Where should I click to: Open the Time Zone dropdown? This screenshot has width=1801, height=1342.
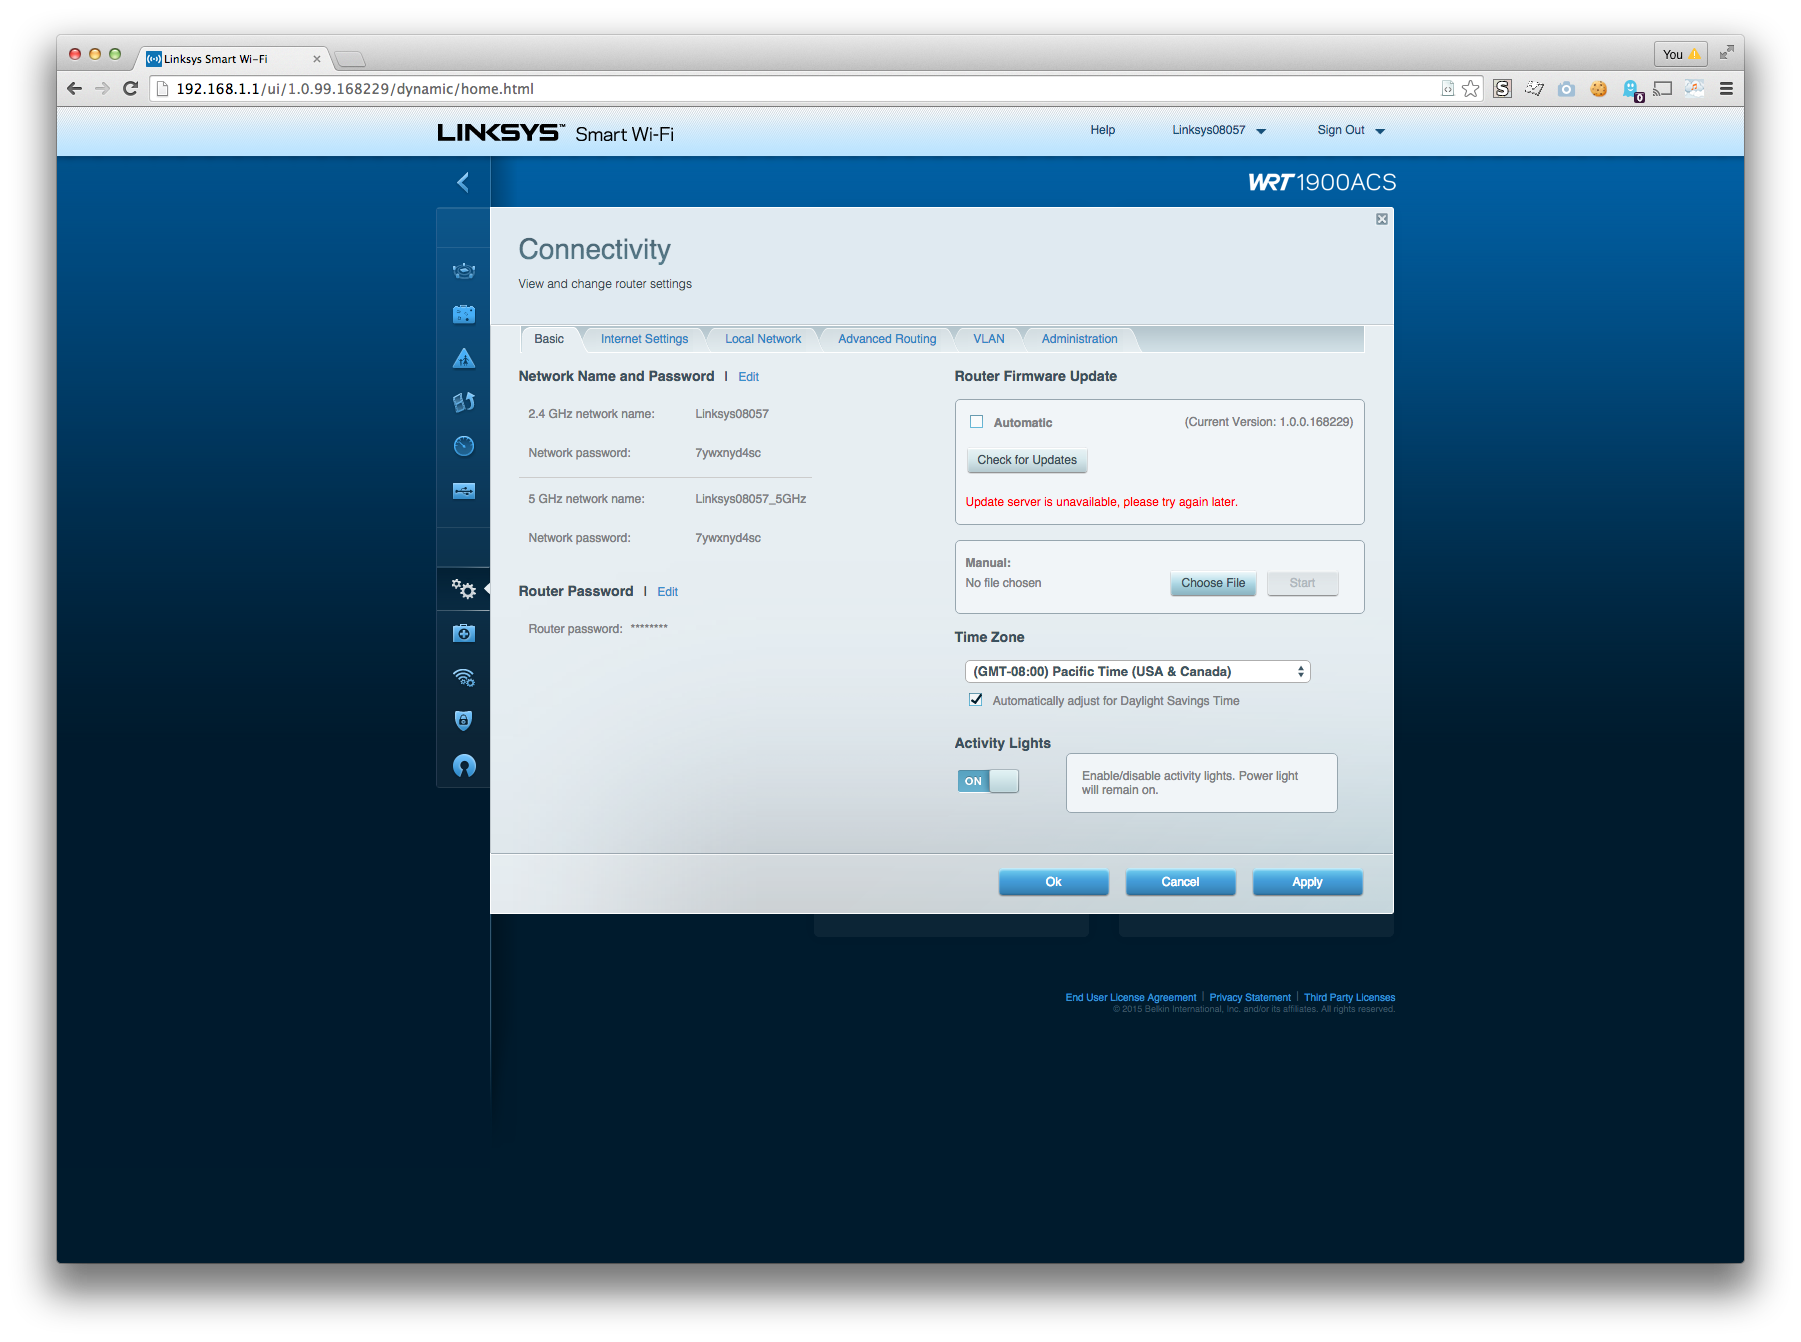point(1137,672)
